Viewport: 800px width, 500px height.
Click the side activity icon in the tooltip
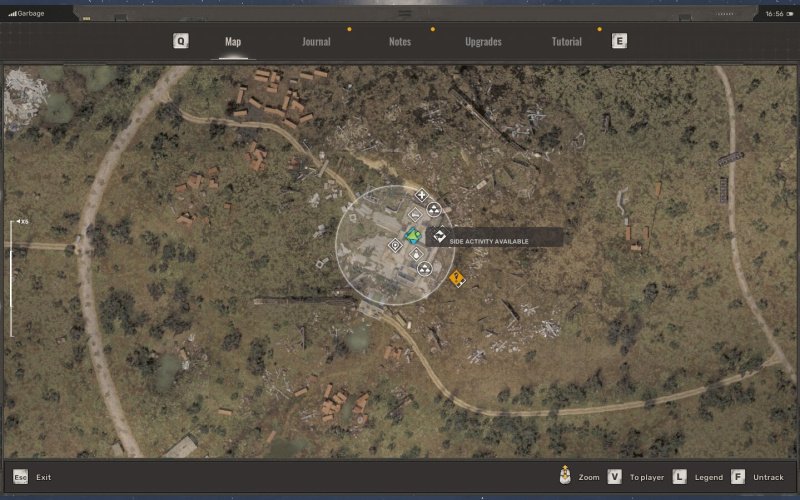click(x=439, y=235)
